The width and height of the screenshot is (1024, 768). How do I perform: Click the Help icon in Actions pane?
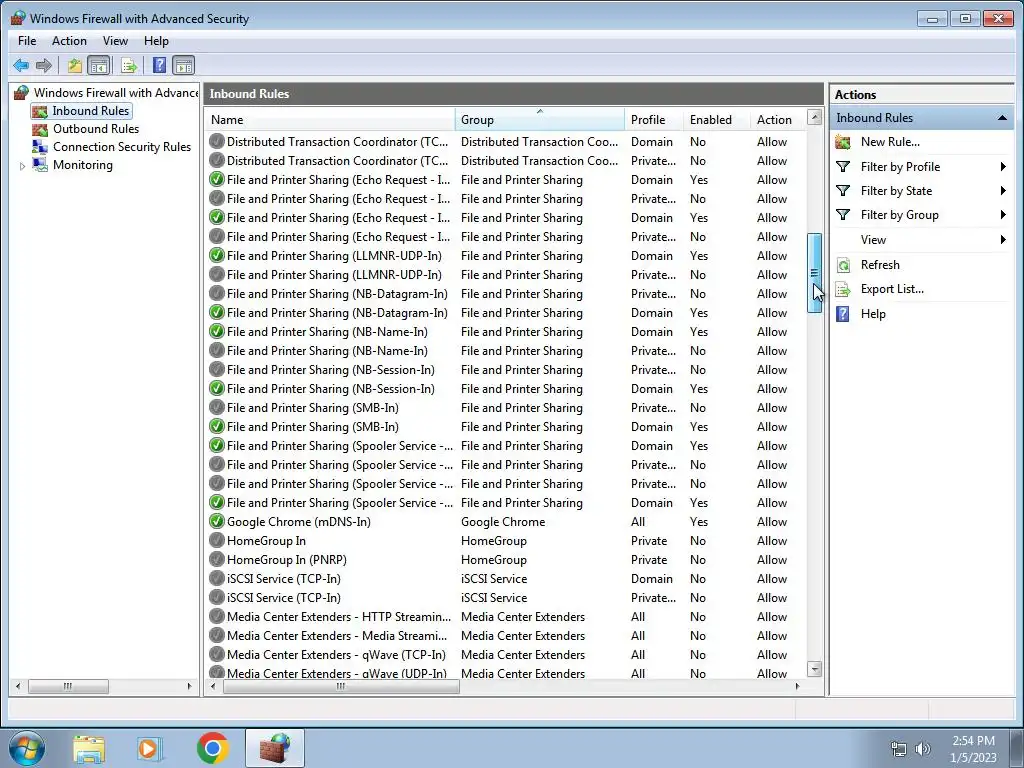(843, 313)
